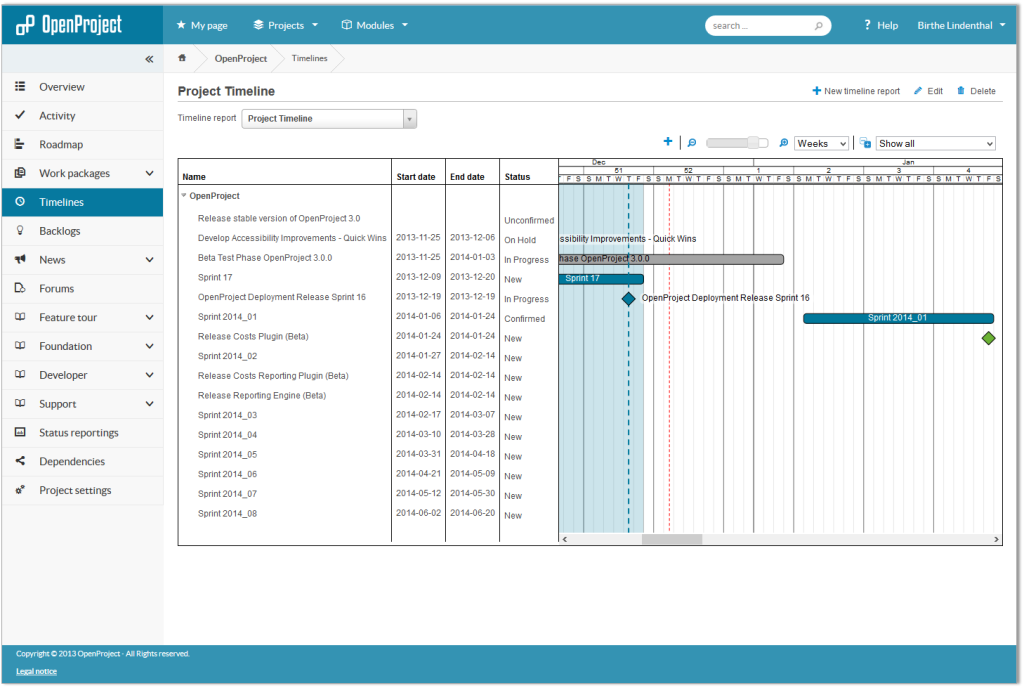This screenshot has width=1024, height=688.
Task: Click the Beta Test Phase gray Gantt bar
Action: point(671,259)
